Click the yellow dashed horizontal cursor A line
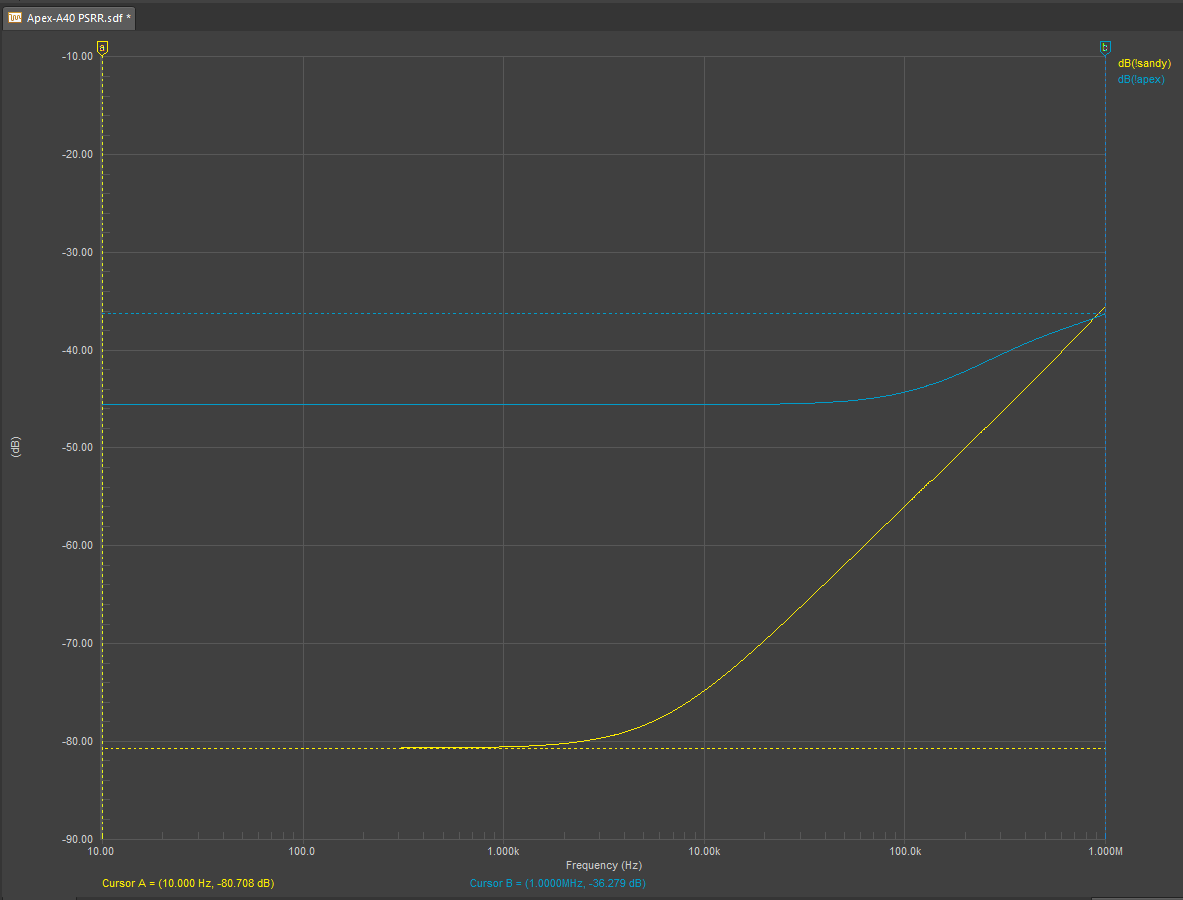Image resolution: width=1183 pixels, height=900 pixels. coord(604,749)
